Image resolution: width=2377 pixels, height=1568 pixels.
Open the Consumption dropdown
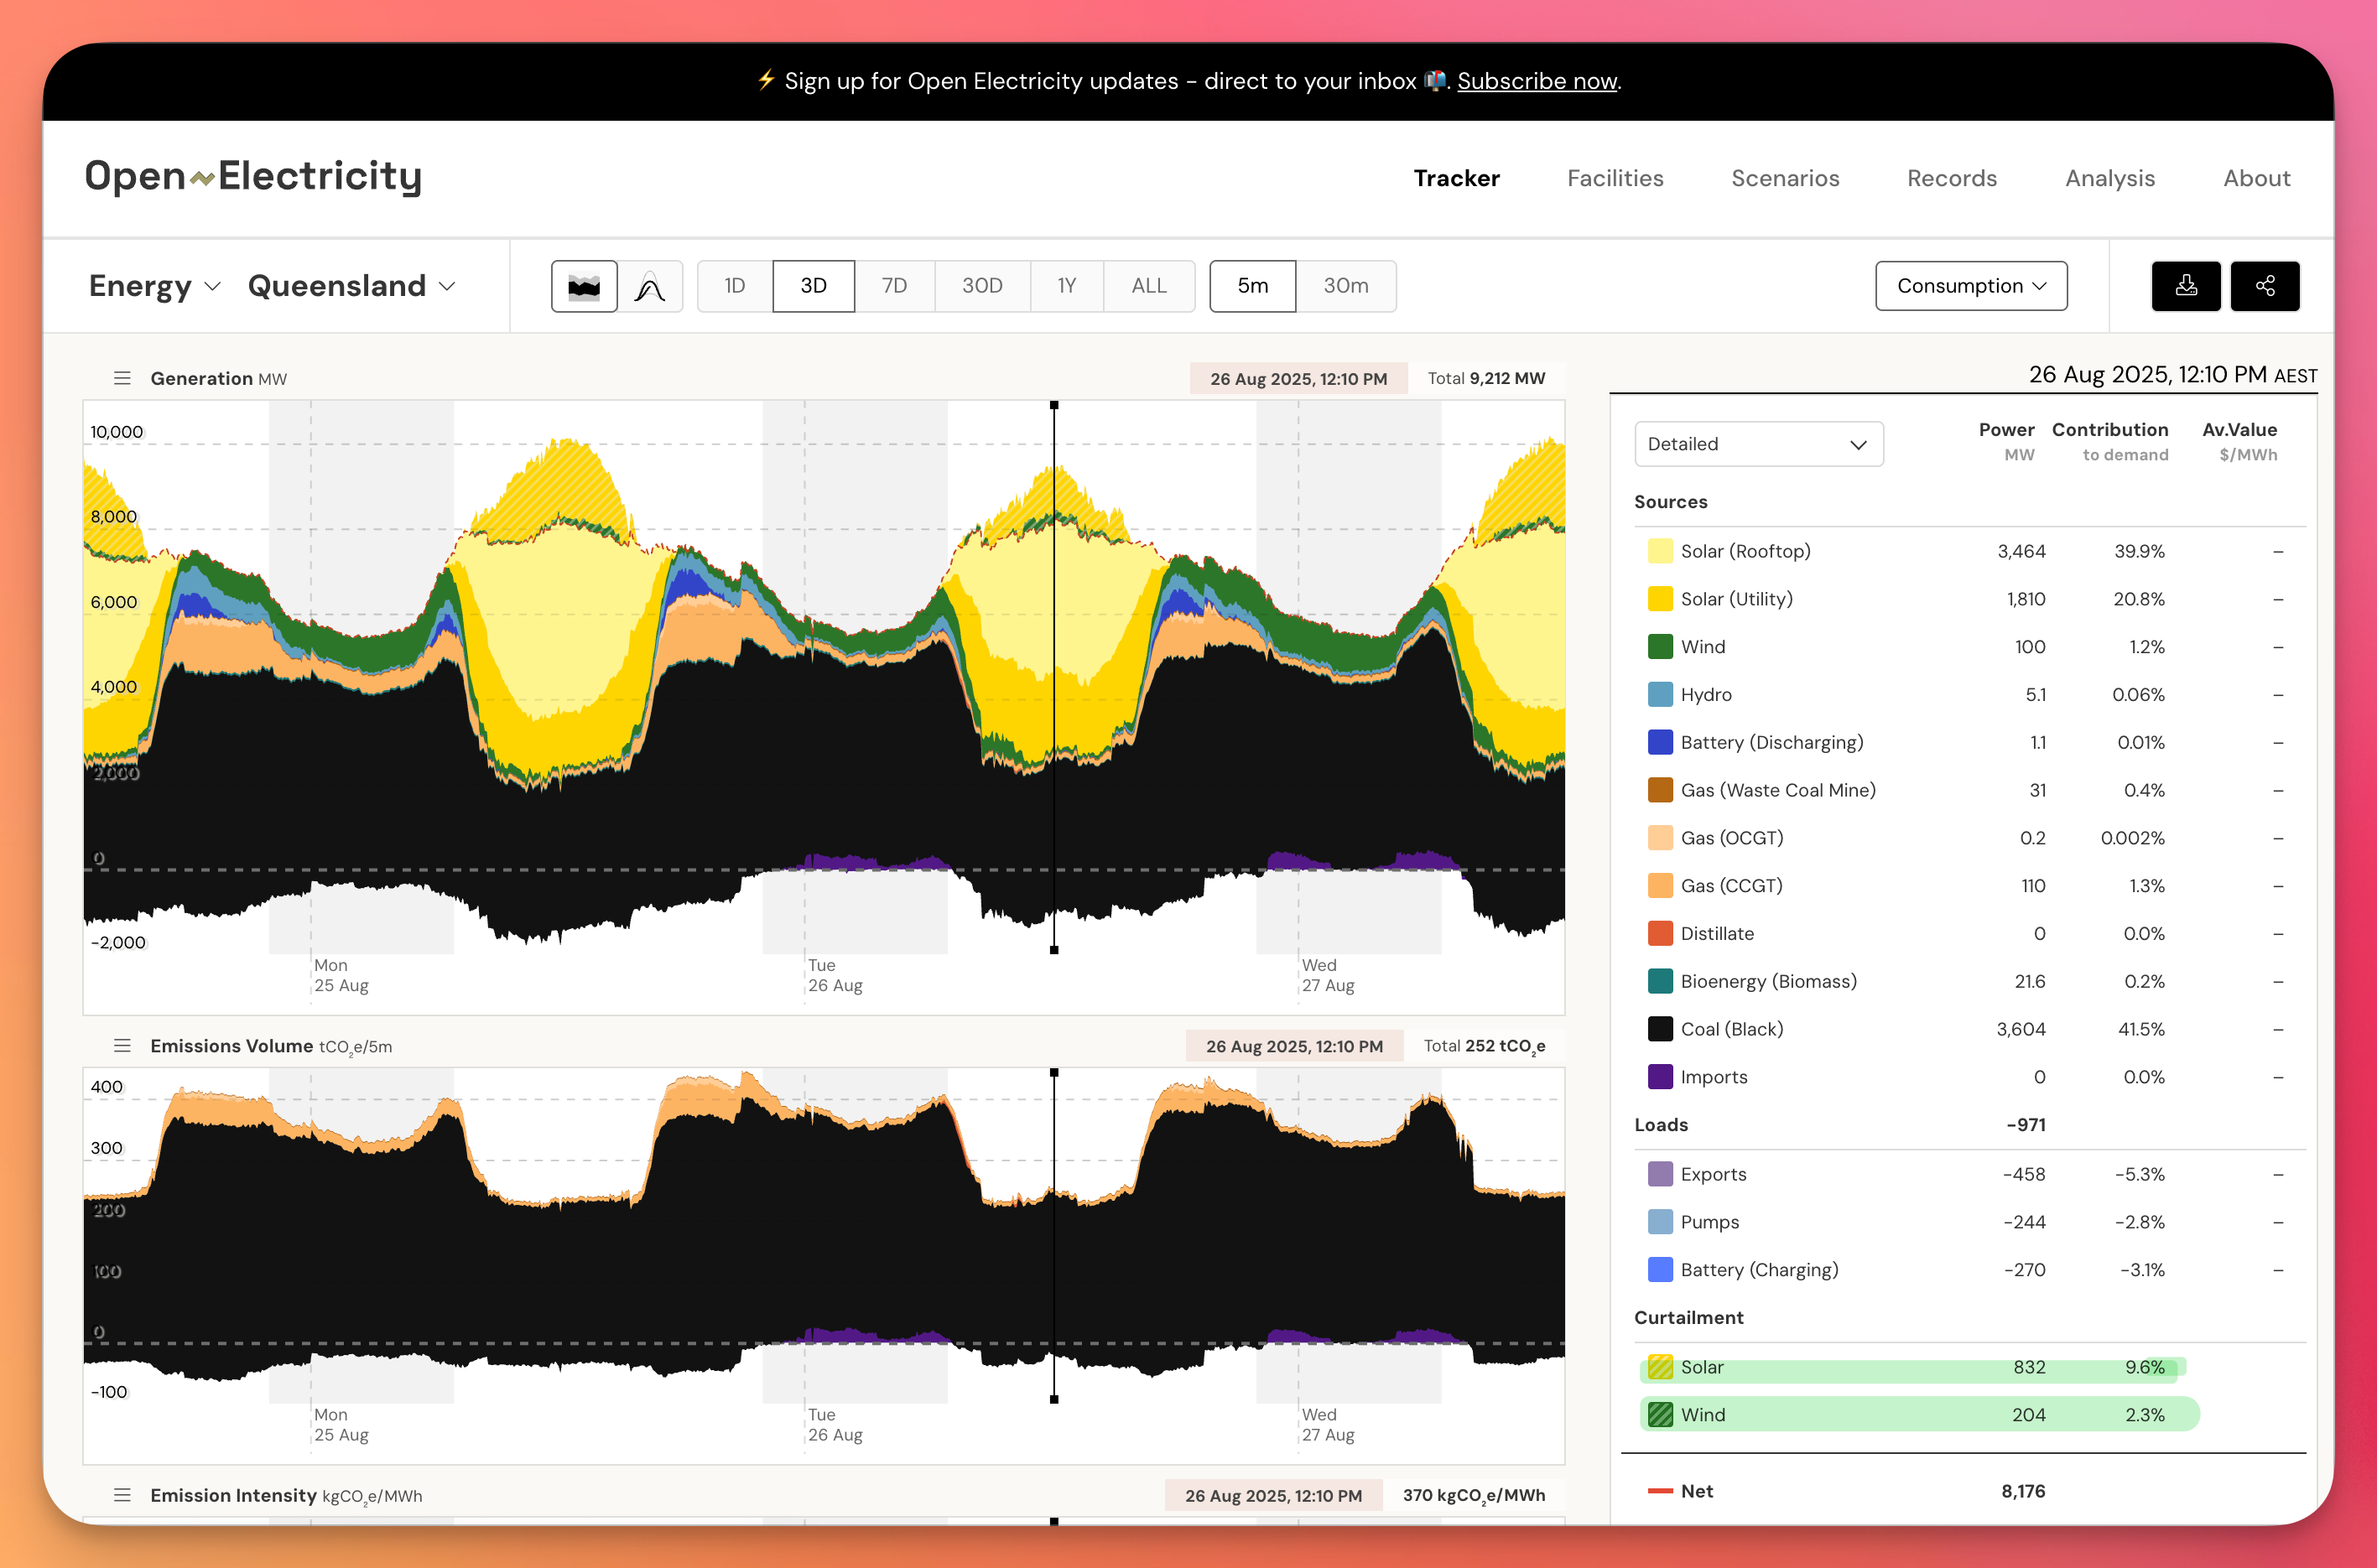coord(1970,287)
